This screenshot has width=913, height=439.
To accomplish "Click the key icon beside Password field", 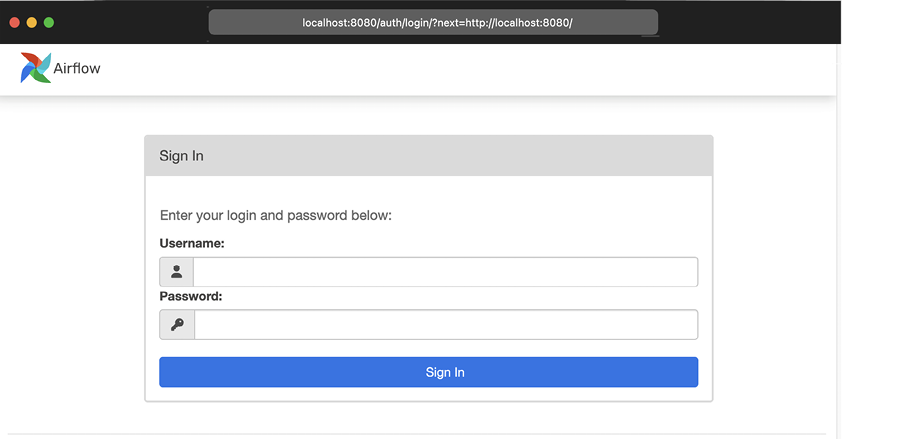I will (x=177, y=325).
